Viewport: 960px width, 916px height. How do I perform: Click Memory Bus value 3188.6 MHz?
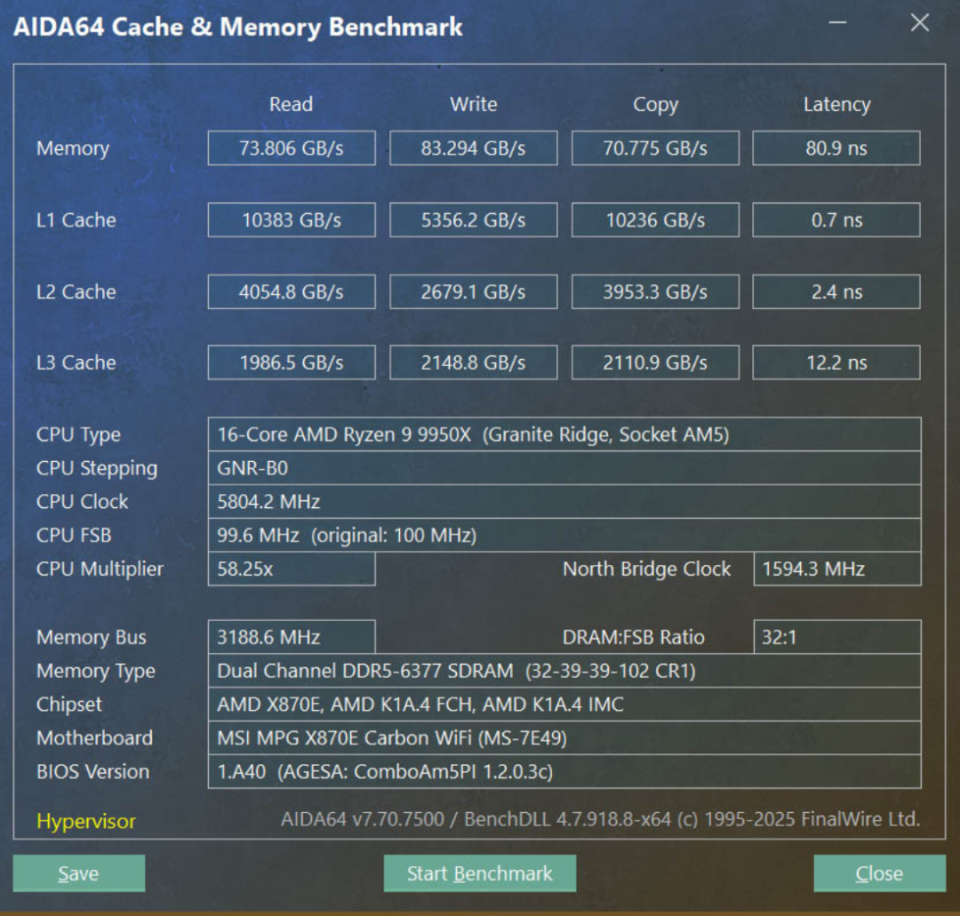pyautogui.click(x=291, y=637)
